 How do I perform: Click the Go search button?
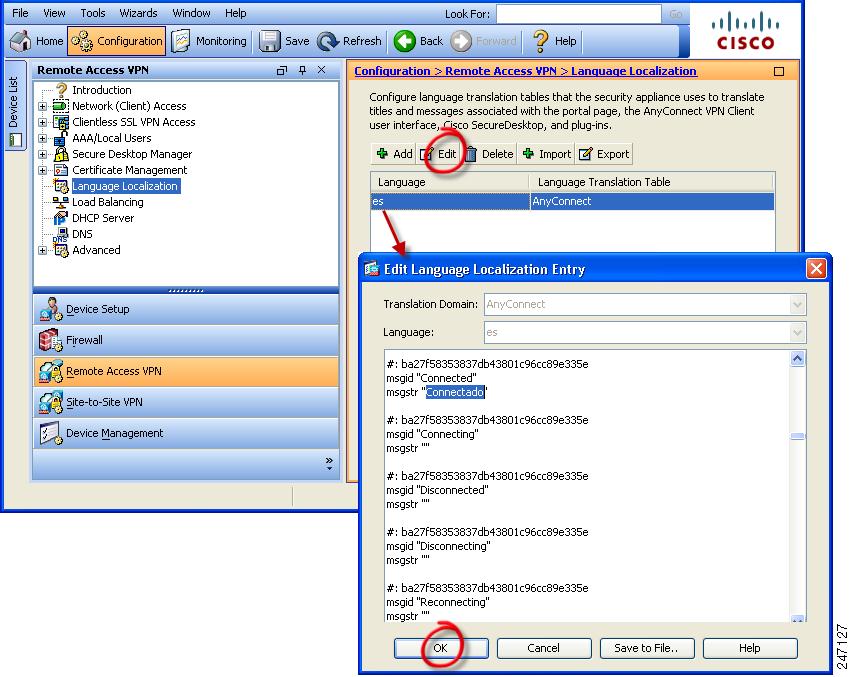[x=676, y=14]
